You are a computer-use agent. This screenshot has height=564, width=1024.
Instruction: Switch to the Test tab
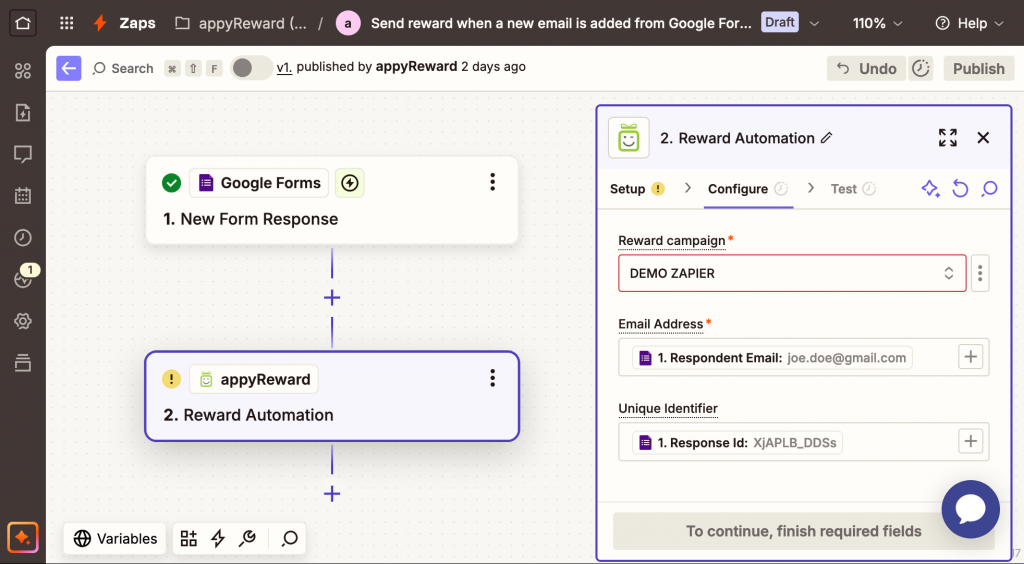853,189
